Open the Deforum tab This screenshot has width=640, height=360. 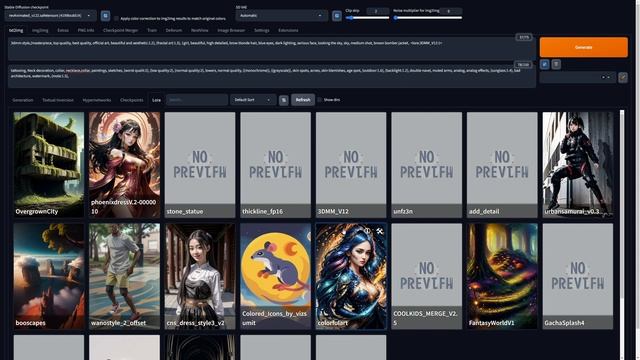click(x=174, y=30)
